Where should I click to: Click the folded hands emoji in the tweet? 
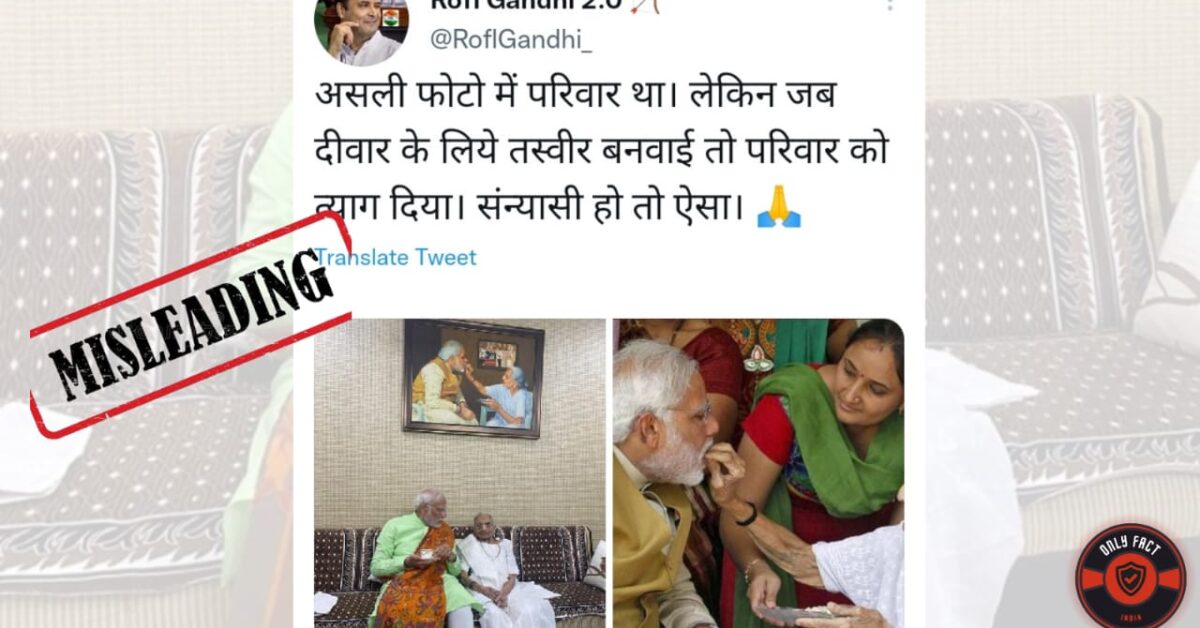[779, 207]
